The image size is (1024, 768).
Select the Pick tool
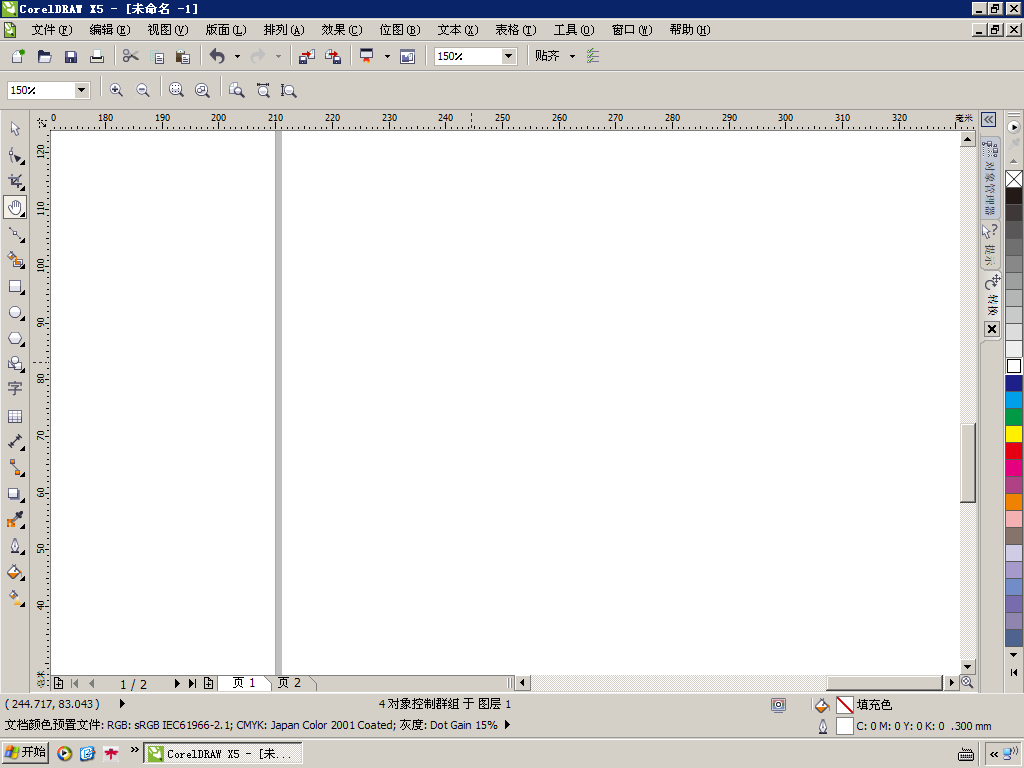coord(15,129)
